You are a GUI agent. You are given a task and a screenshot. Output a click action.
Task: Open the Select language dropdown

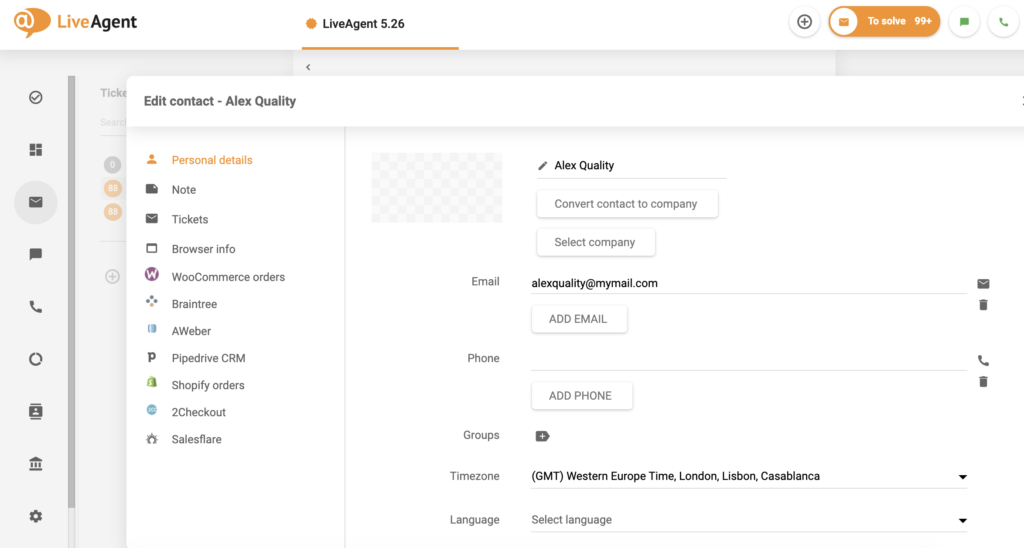coord(962,520)
